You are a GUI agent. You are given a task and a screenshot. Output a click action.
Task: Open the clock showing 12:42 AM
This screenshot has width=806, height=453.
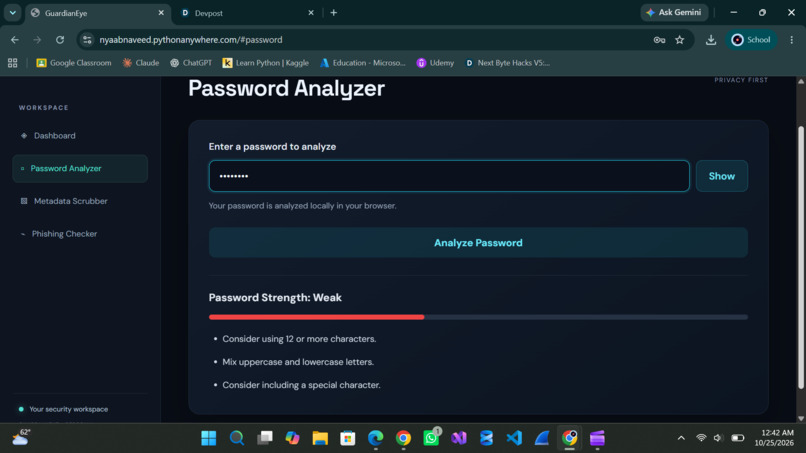coord(774,438)
